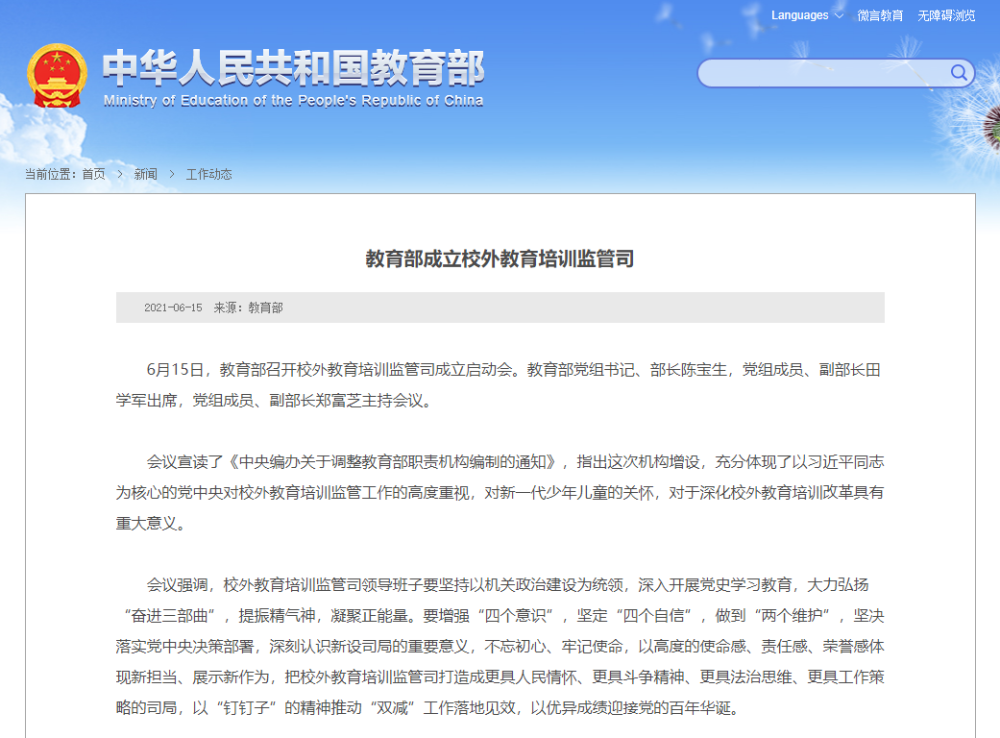The image size is (1000, 738).
Task: Click the publish date 2021-06-15
Action: pos(173,308)
